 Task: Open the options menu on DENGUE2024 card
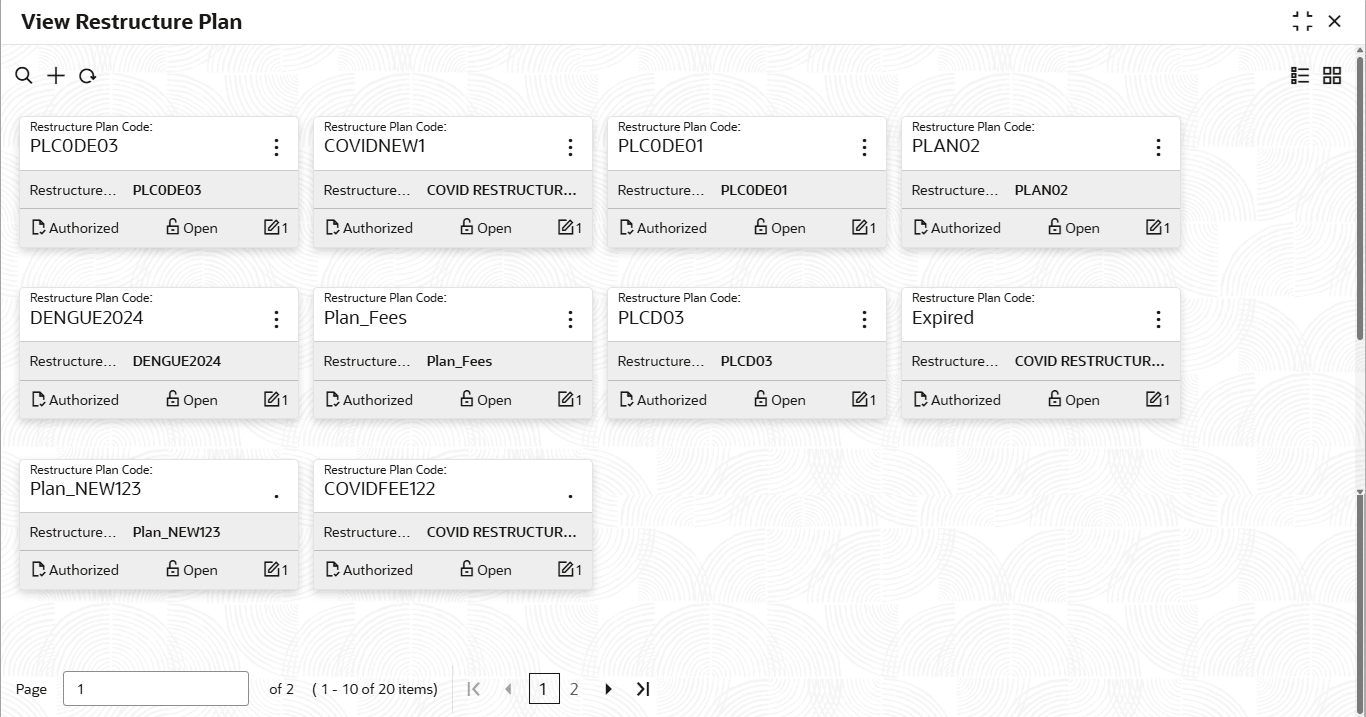(x=276, y=319)
